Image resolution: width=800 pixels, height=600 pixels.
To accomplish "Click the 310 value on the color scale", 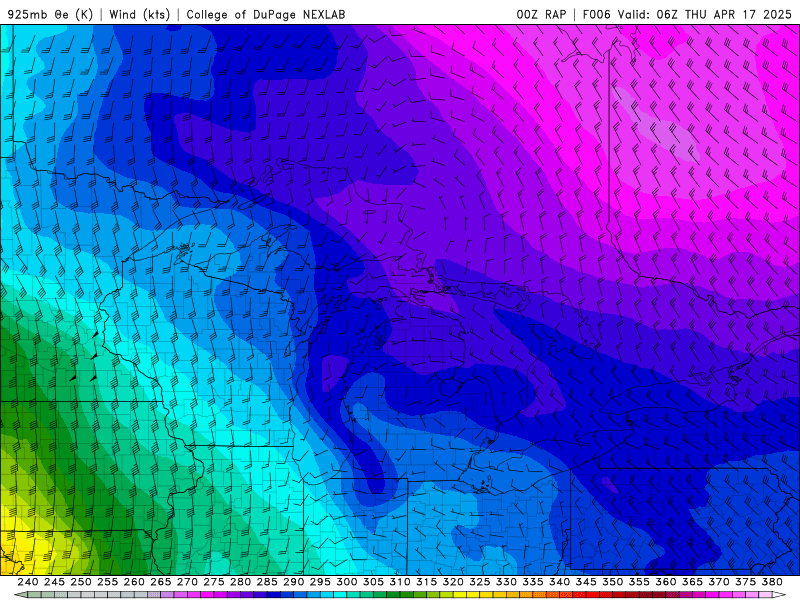I will click(x=400, y=582).
